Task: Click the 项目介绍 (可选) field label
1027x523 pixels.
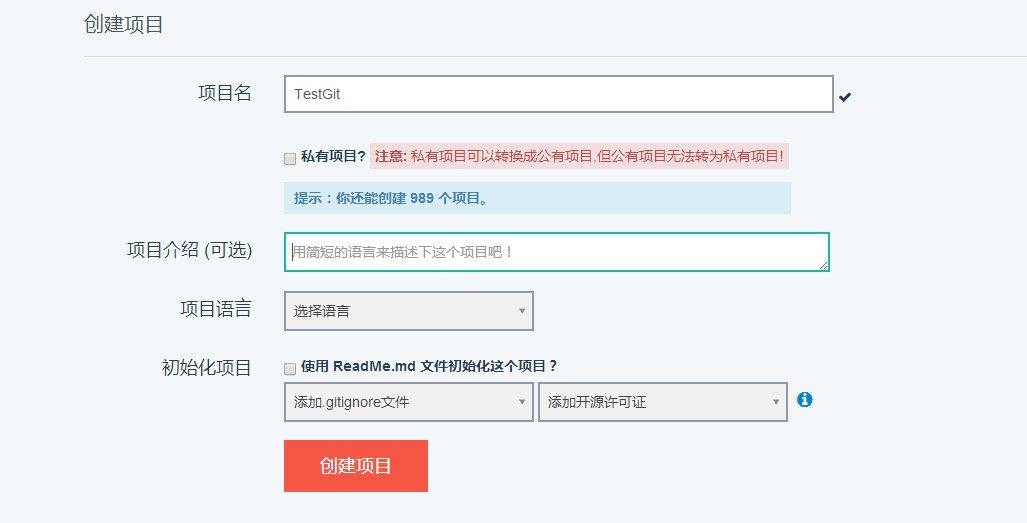Action: pyautogui.click(x=189, y=250)
